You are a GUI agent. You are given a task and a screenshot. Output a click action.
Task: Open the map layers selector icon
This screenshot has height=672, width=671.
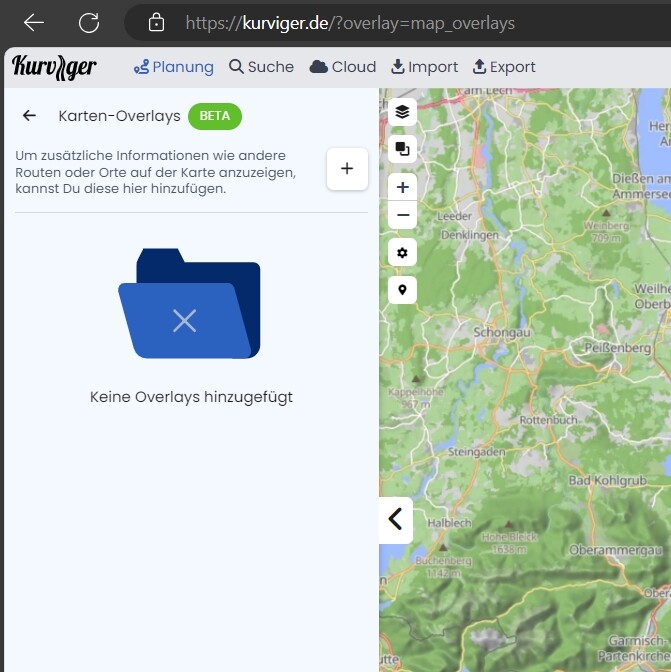pos(402,112)
